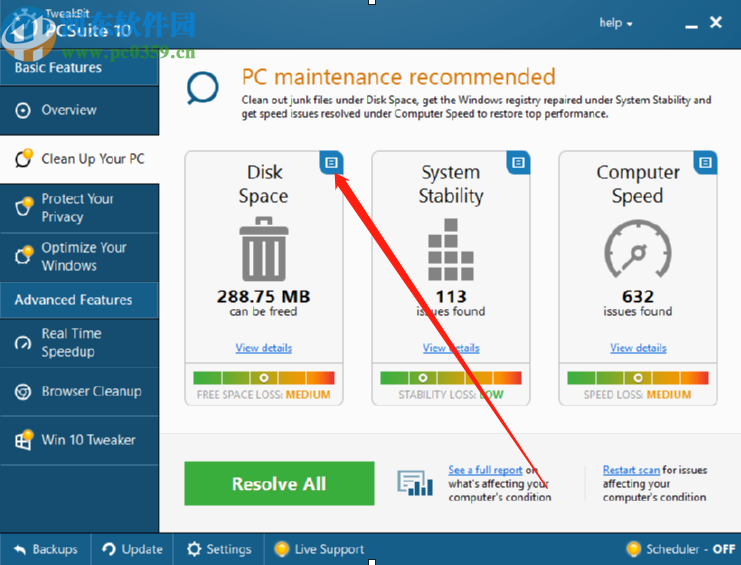Click the 288.75 MB freed value
741x565 pixels.
pyautogui.click(x=263, y=297)
